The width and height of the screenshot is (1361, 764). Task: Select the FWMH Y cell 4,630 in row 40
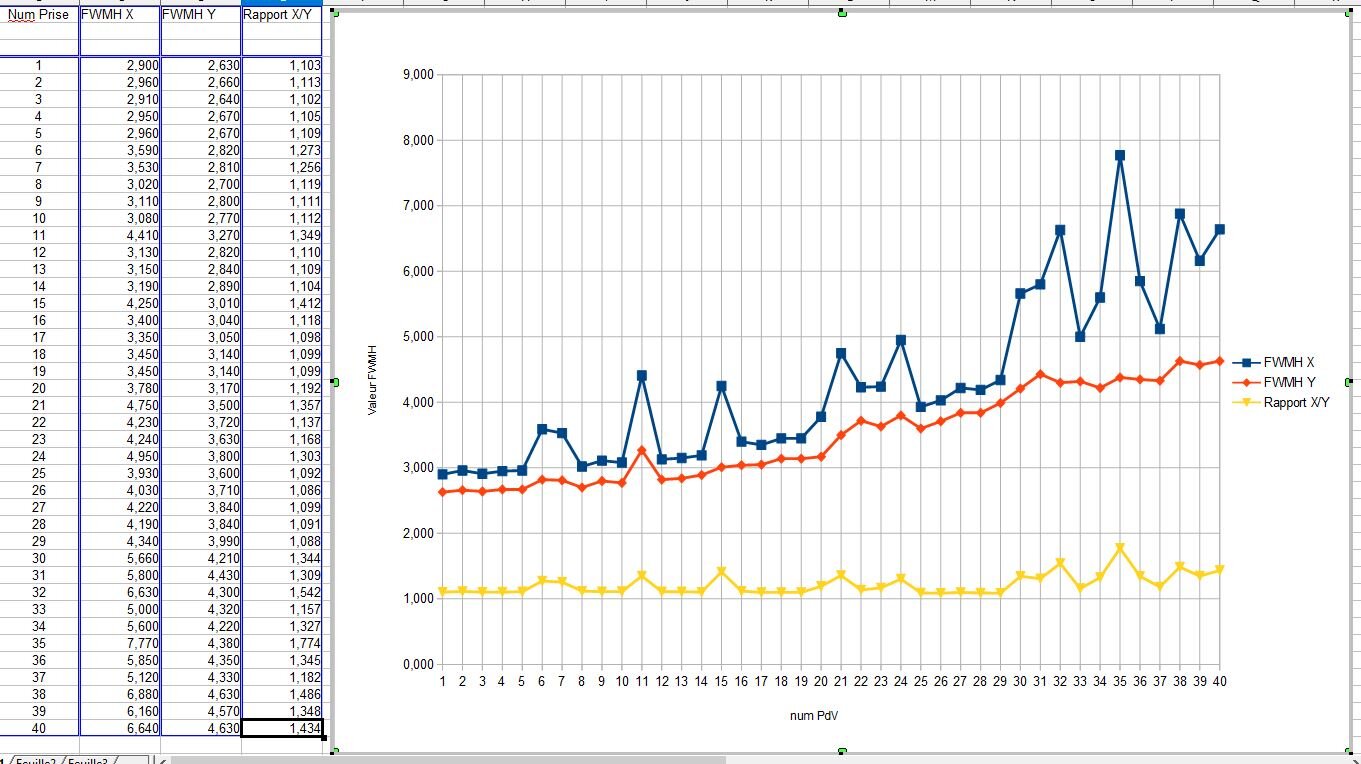coord(201,728)
